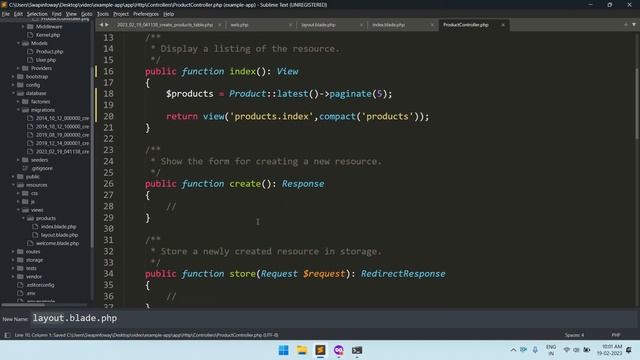640x360 pixels.
Task: Open the Preferences menu
Action: point(146,14)
